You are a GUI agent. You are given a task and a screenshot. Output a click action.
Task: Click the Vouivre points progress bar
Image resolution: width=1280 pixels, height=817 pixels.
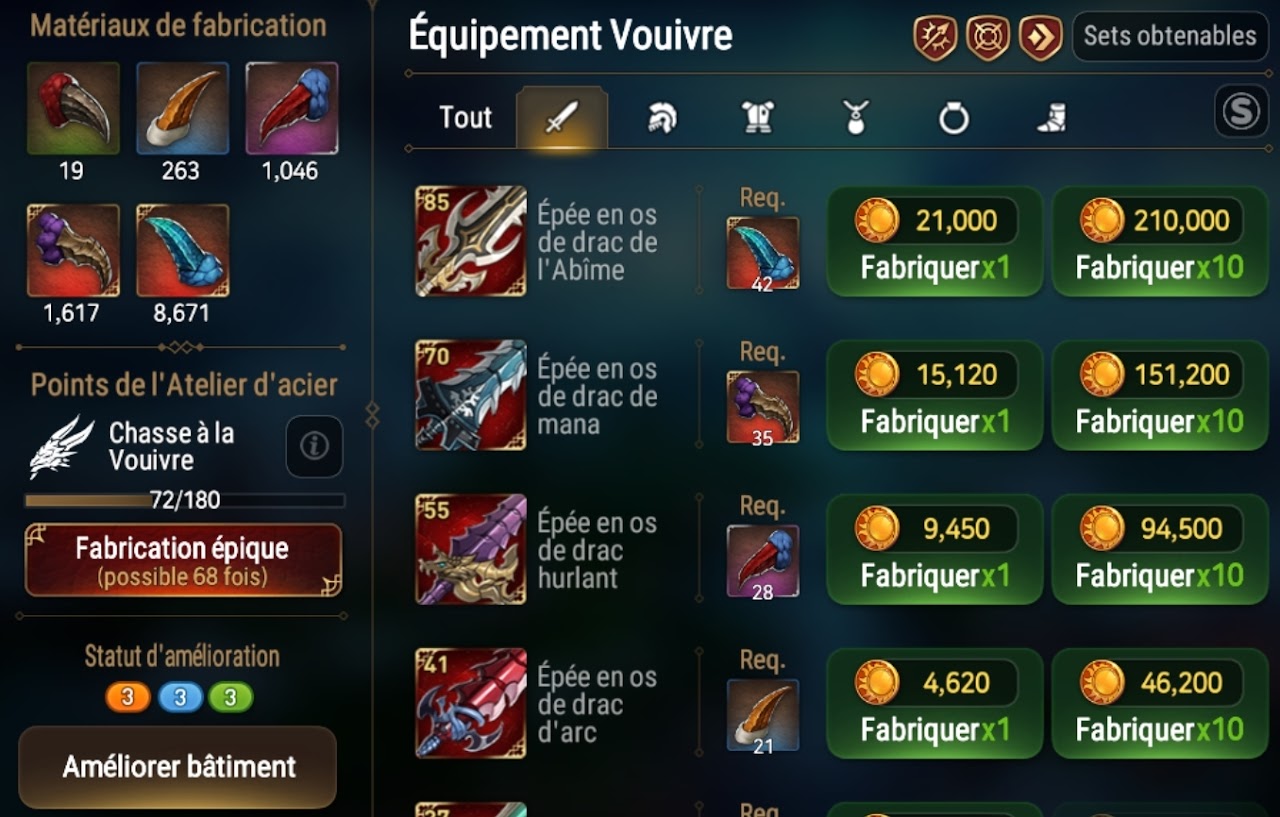tap(184, 500)
